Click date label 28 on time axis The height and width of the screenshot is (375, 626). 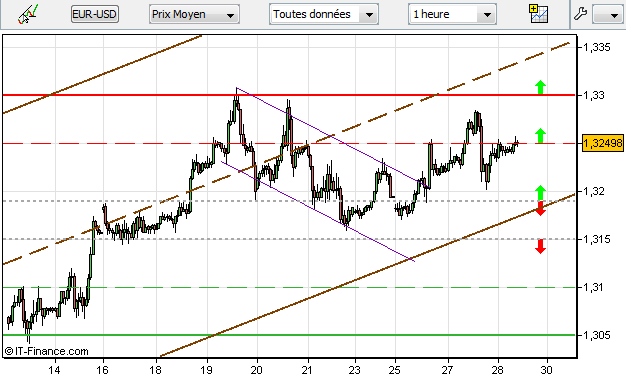point(497,370)
